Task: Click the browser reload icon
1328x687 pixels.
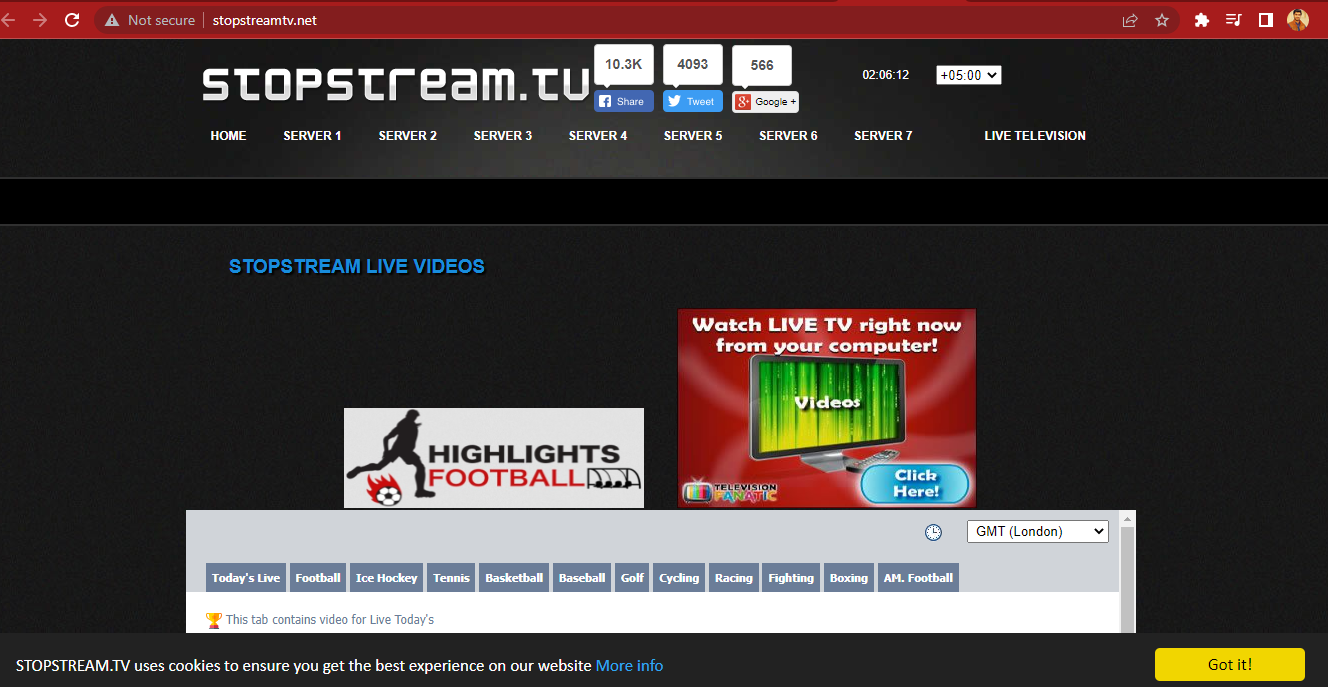Action: click(x=72, y=20)
